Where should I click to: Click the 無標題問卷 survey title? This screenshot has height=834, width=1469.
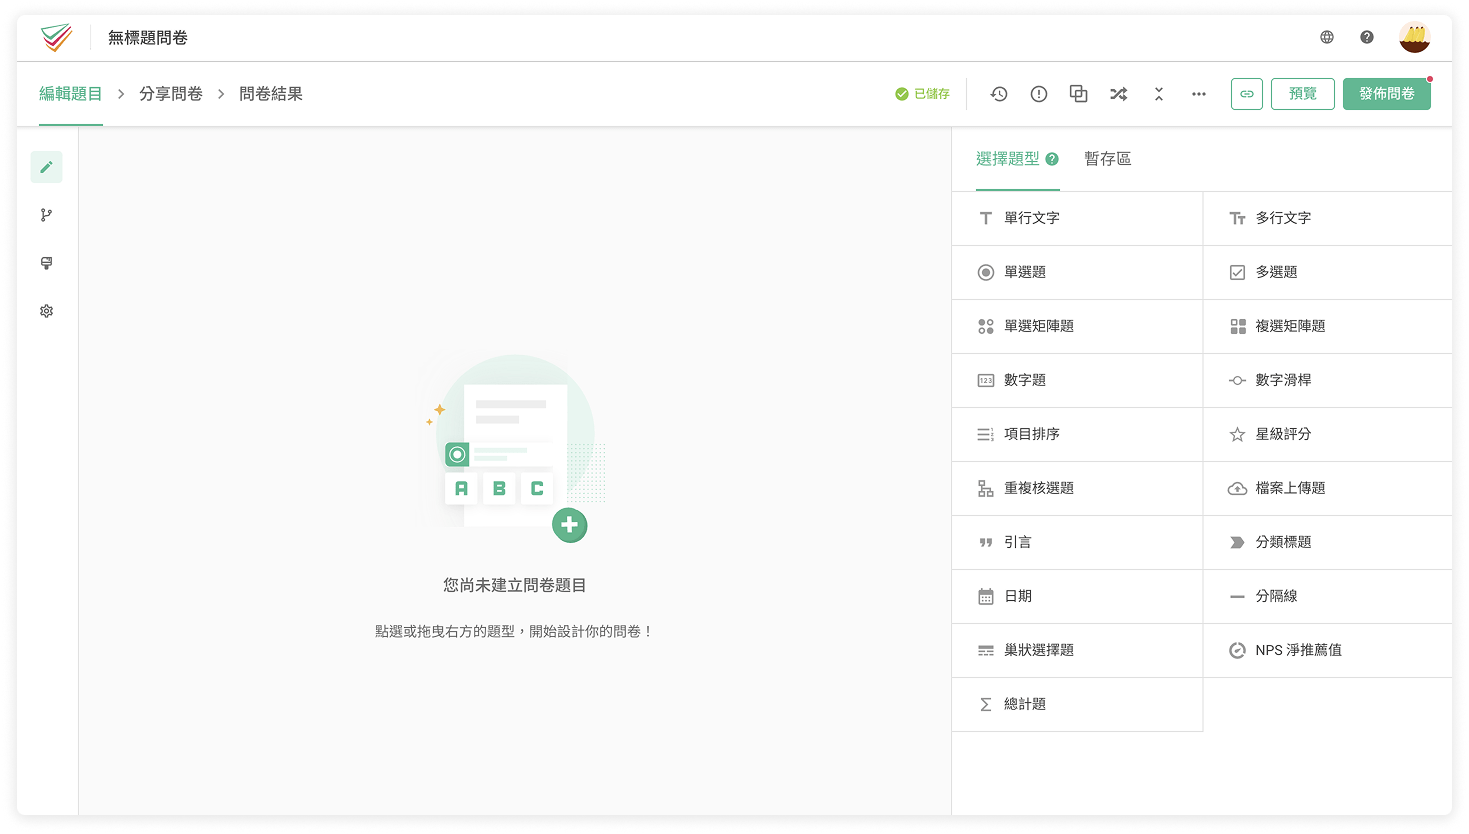click(x=148, y=38)
